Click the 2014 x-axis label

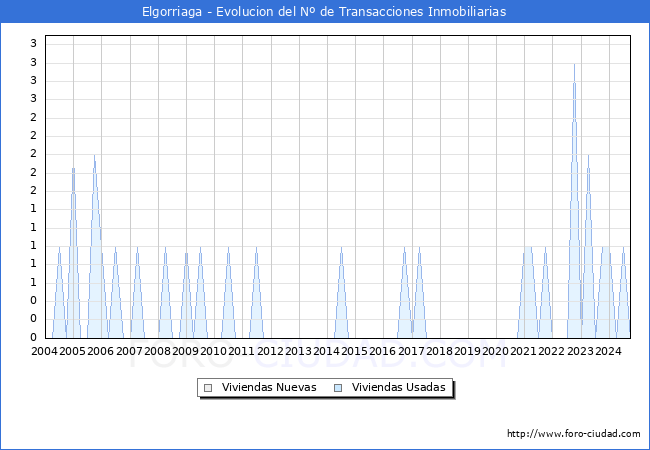pos(326,351)
